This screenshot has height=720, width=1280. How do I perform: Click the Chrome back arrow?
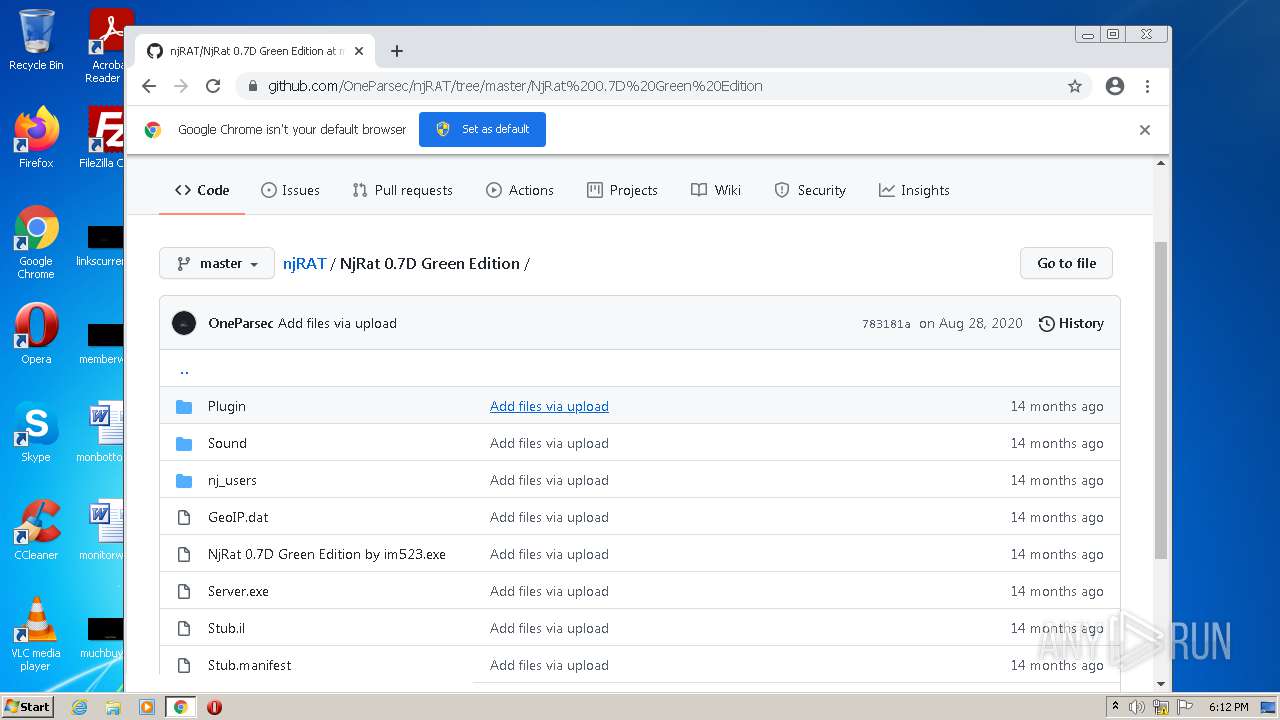149,86
